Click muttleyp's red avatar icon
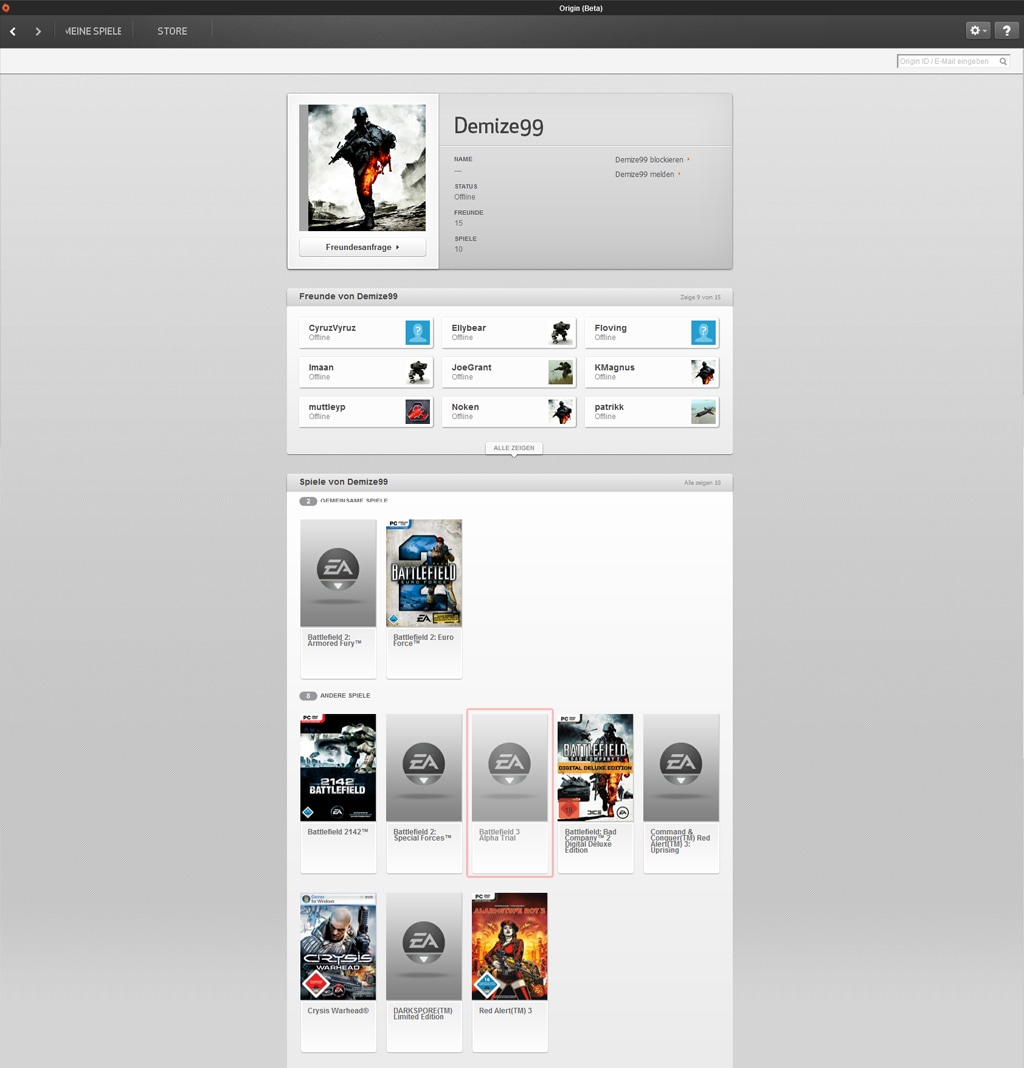The height and width of the screenshot is (1068, 1024). point(418,412)
